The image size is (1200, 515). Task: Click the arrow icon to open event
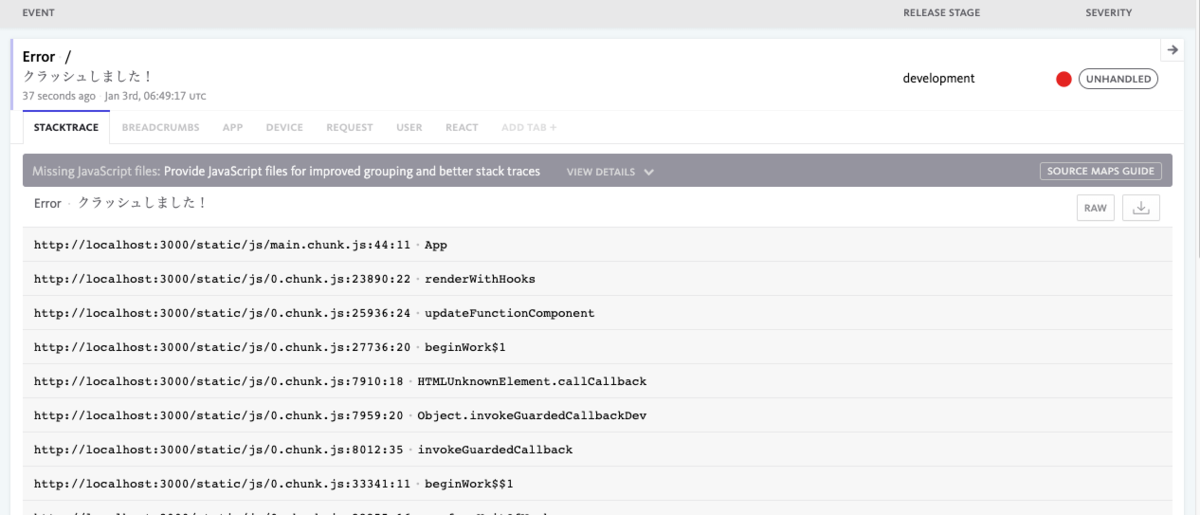(1172, 50)
